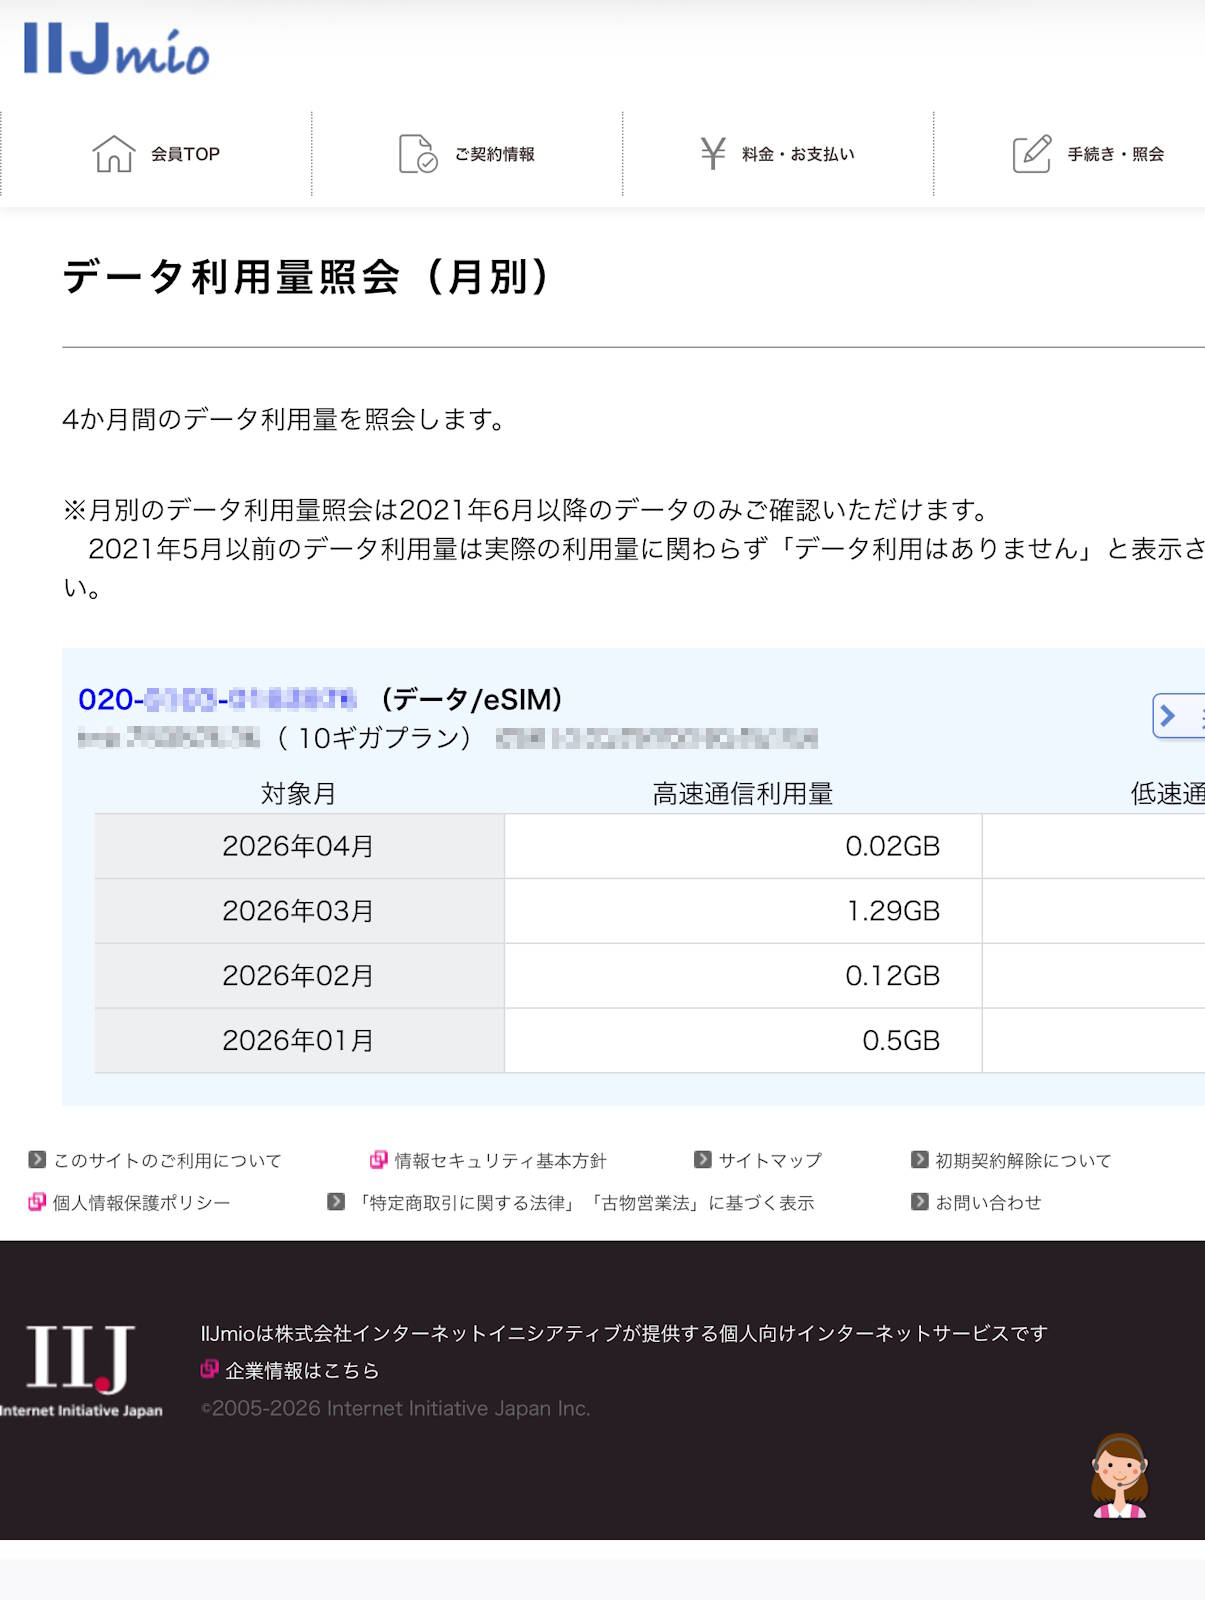Click the pink icon beside 企業情報はこちら

tap(208, 1370)
